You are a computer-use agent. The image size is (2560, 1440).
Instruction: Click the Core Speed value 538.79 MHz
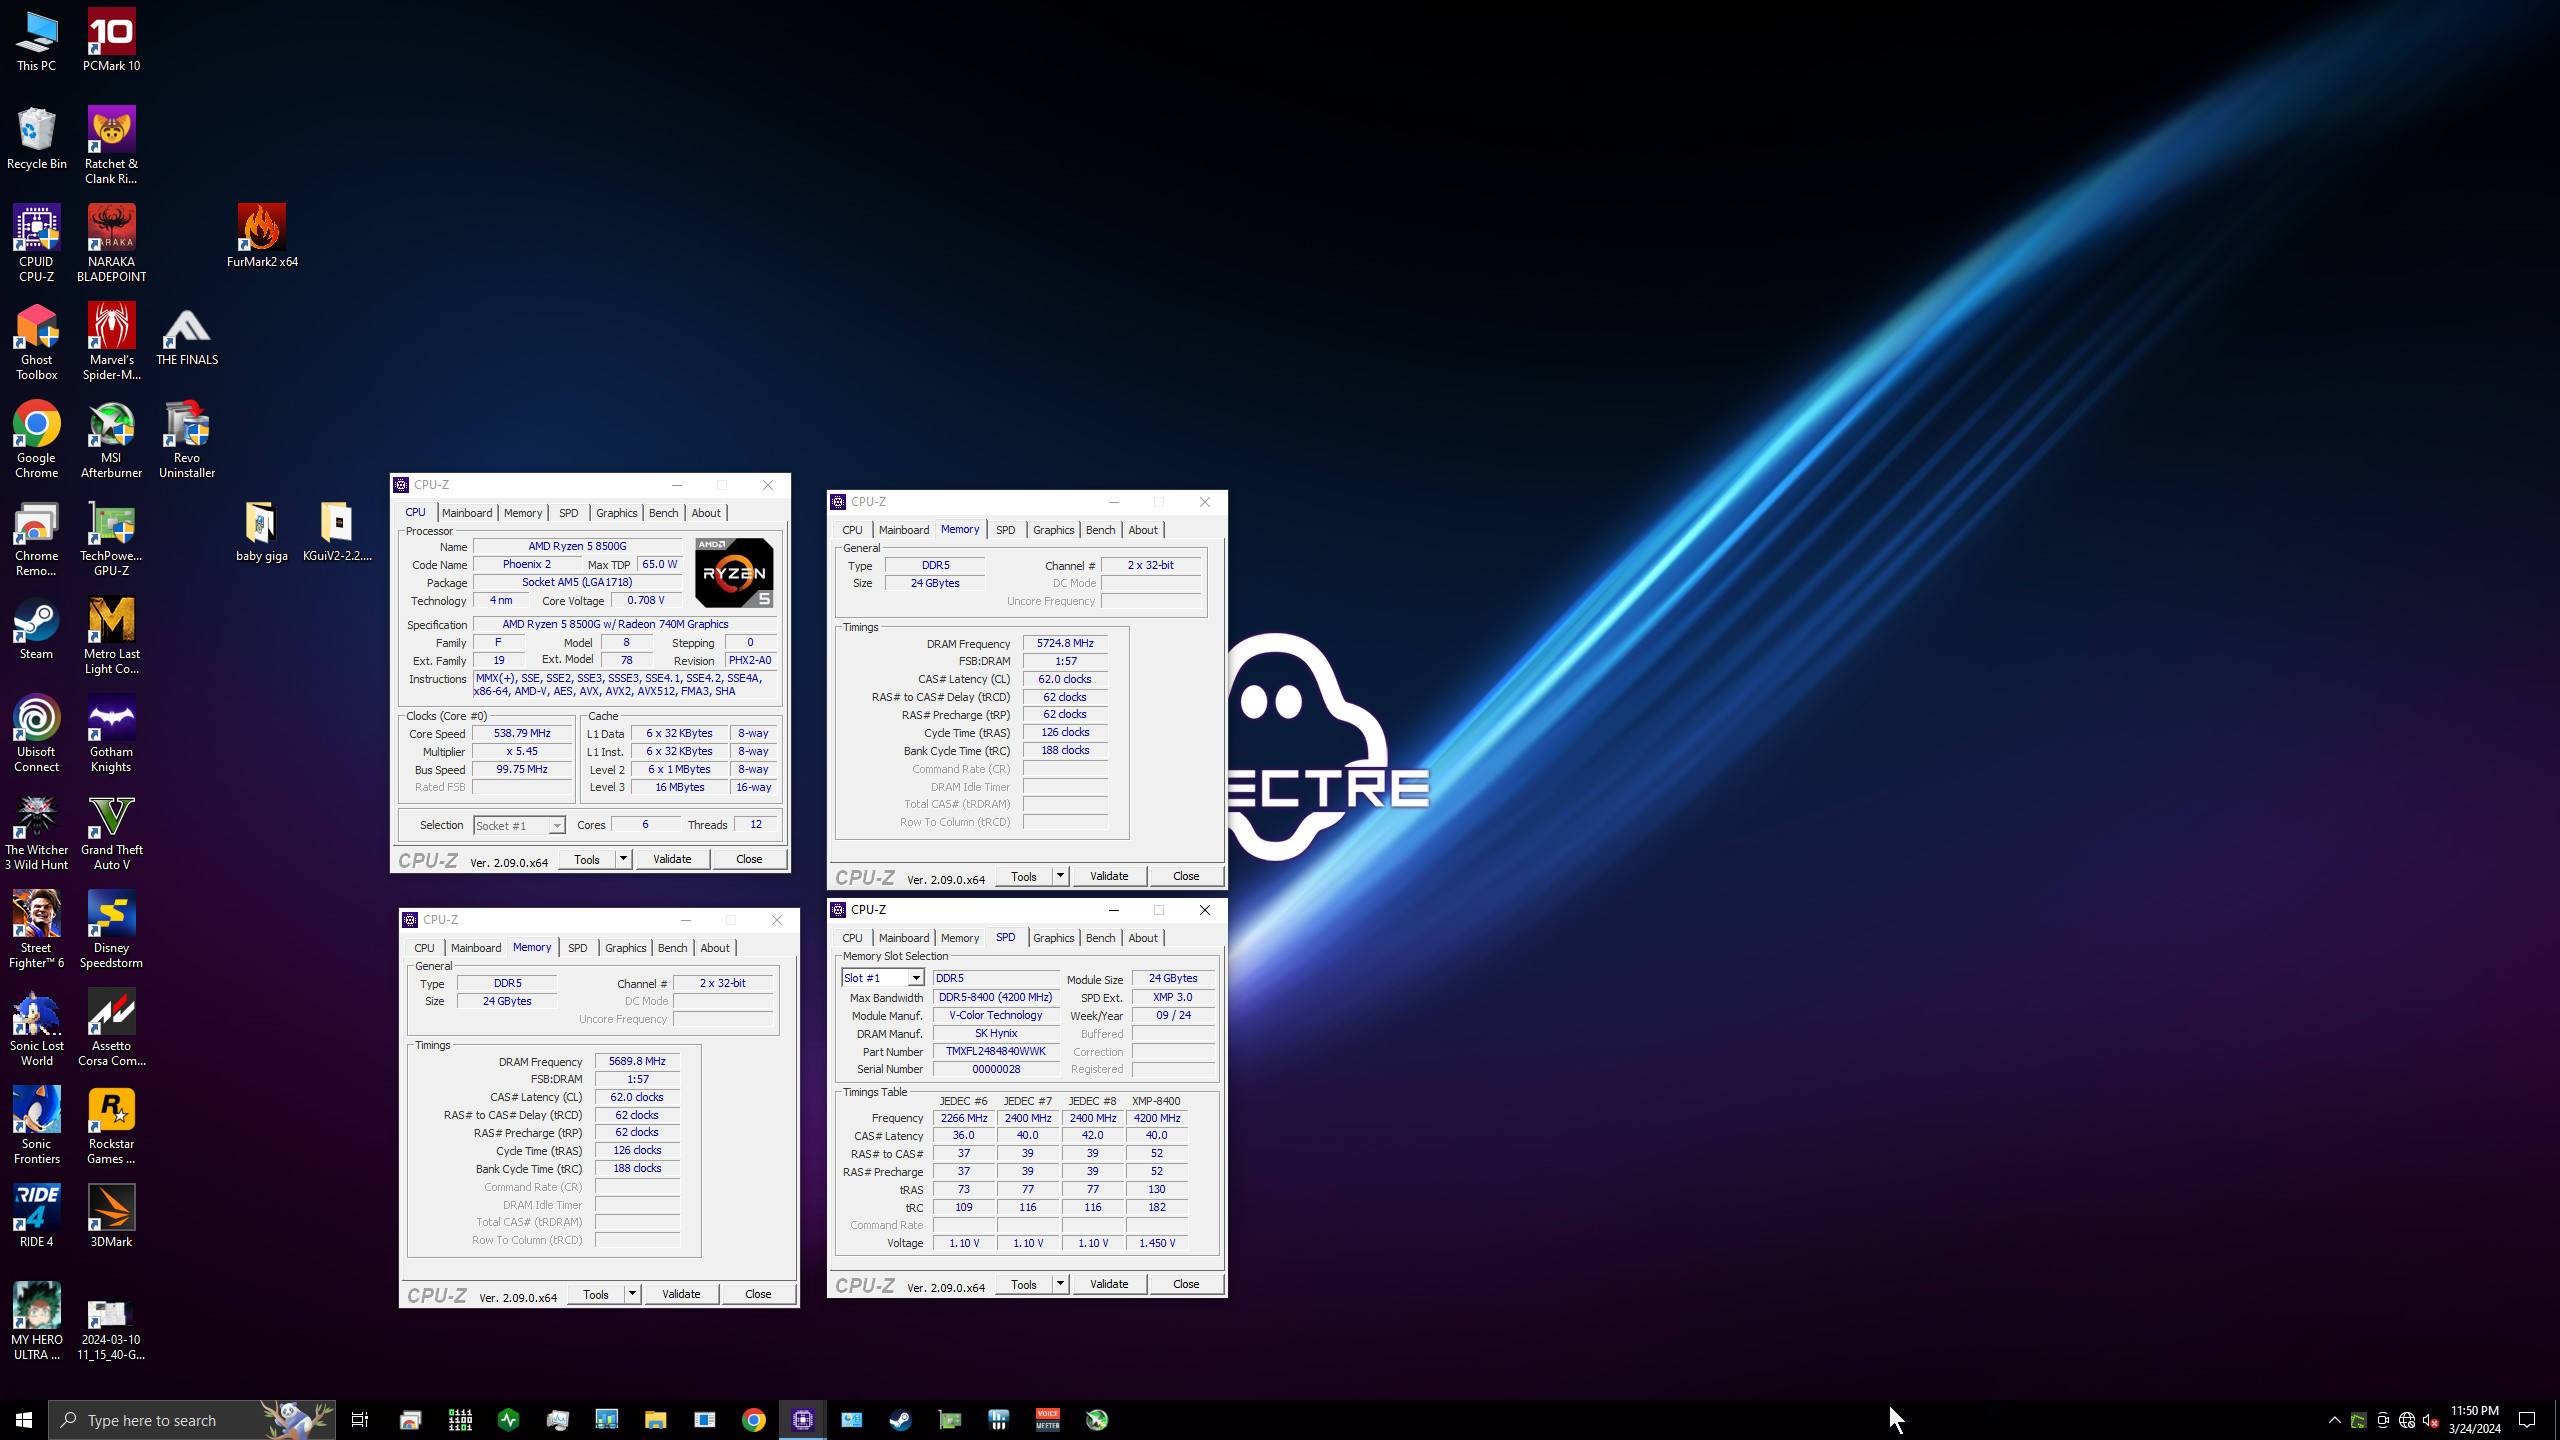[x=522, y=734]
